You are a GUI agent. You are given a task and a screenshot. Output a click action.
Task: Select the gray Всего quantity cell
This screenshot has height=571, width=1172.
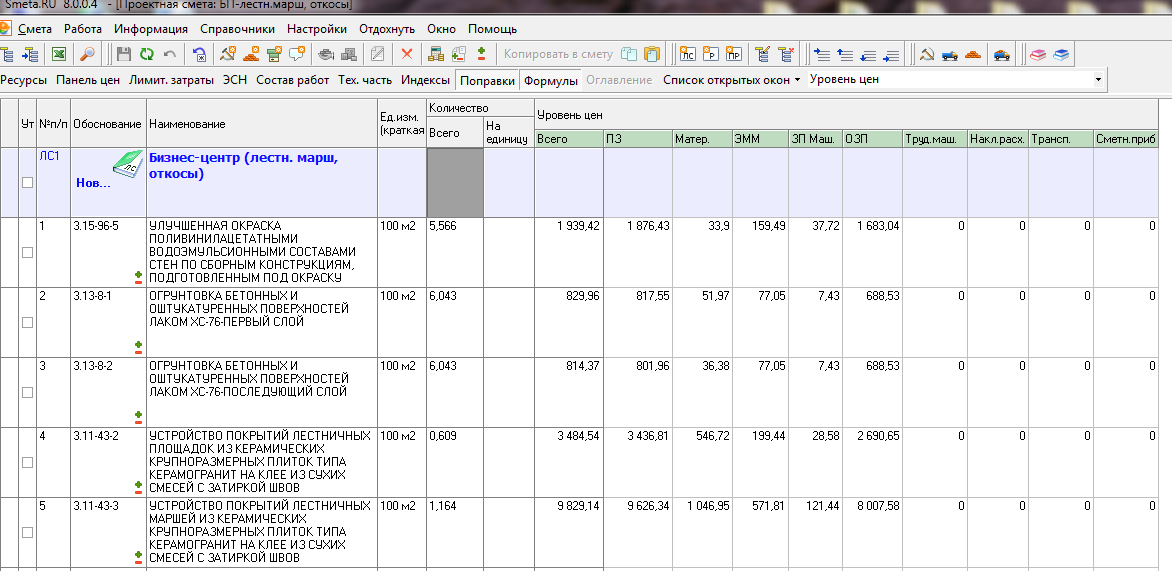pyautogui.click(x=455, y=182)
